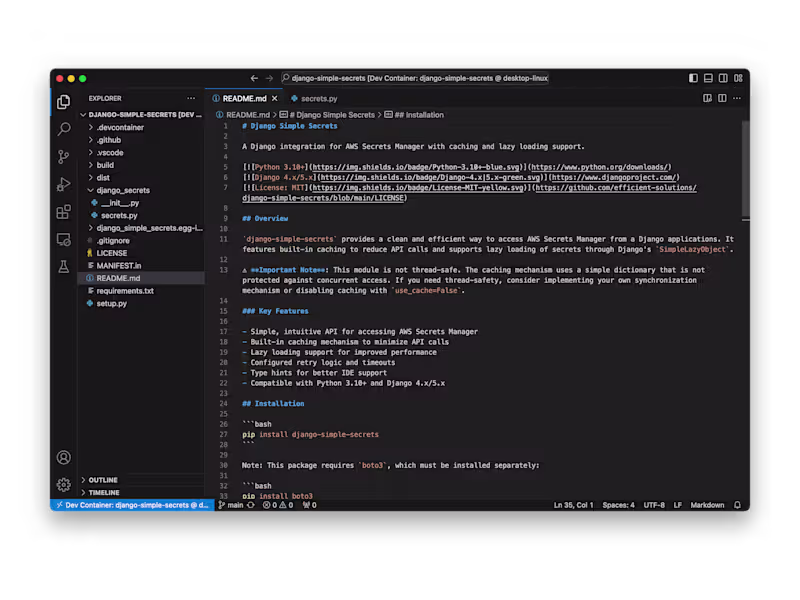Open the Accounts menu icon
This screenshot has width=800, height=600.
[x=64, y=458]
